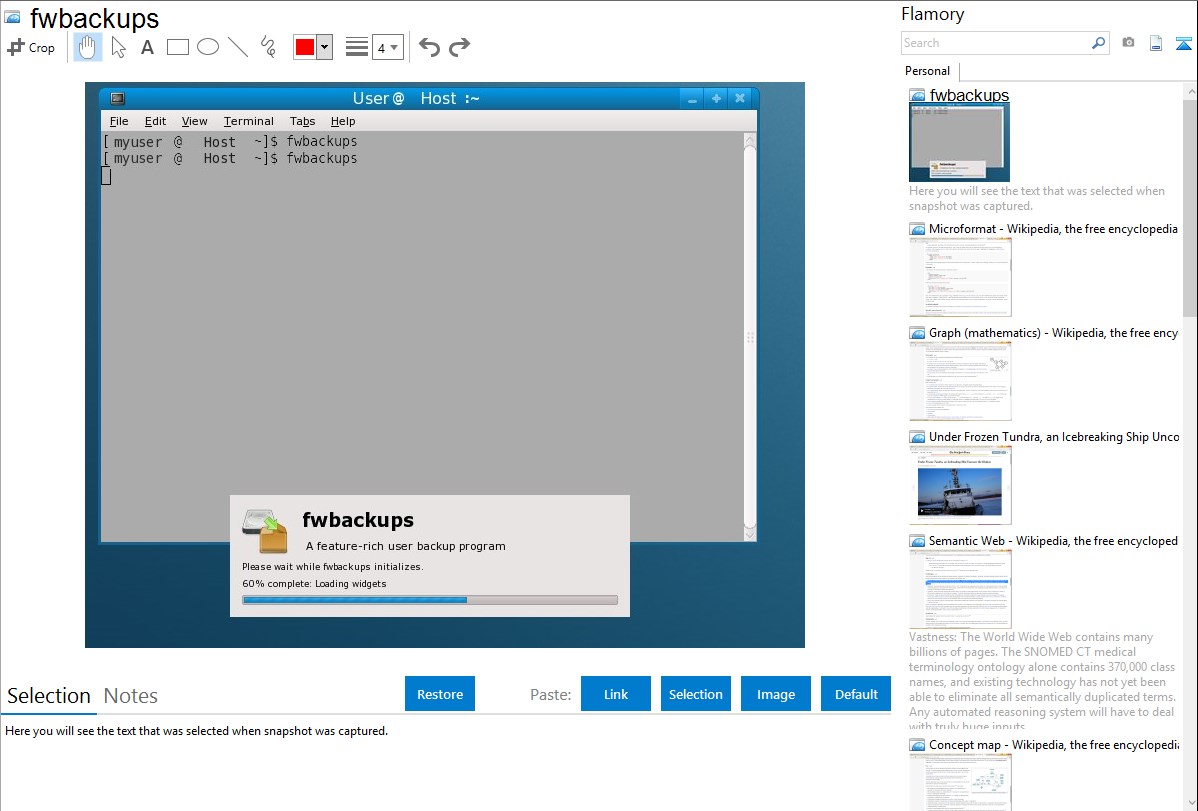Paste as Link button

point(616,694)
